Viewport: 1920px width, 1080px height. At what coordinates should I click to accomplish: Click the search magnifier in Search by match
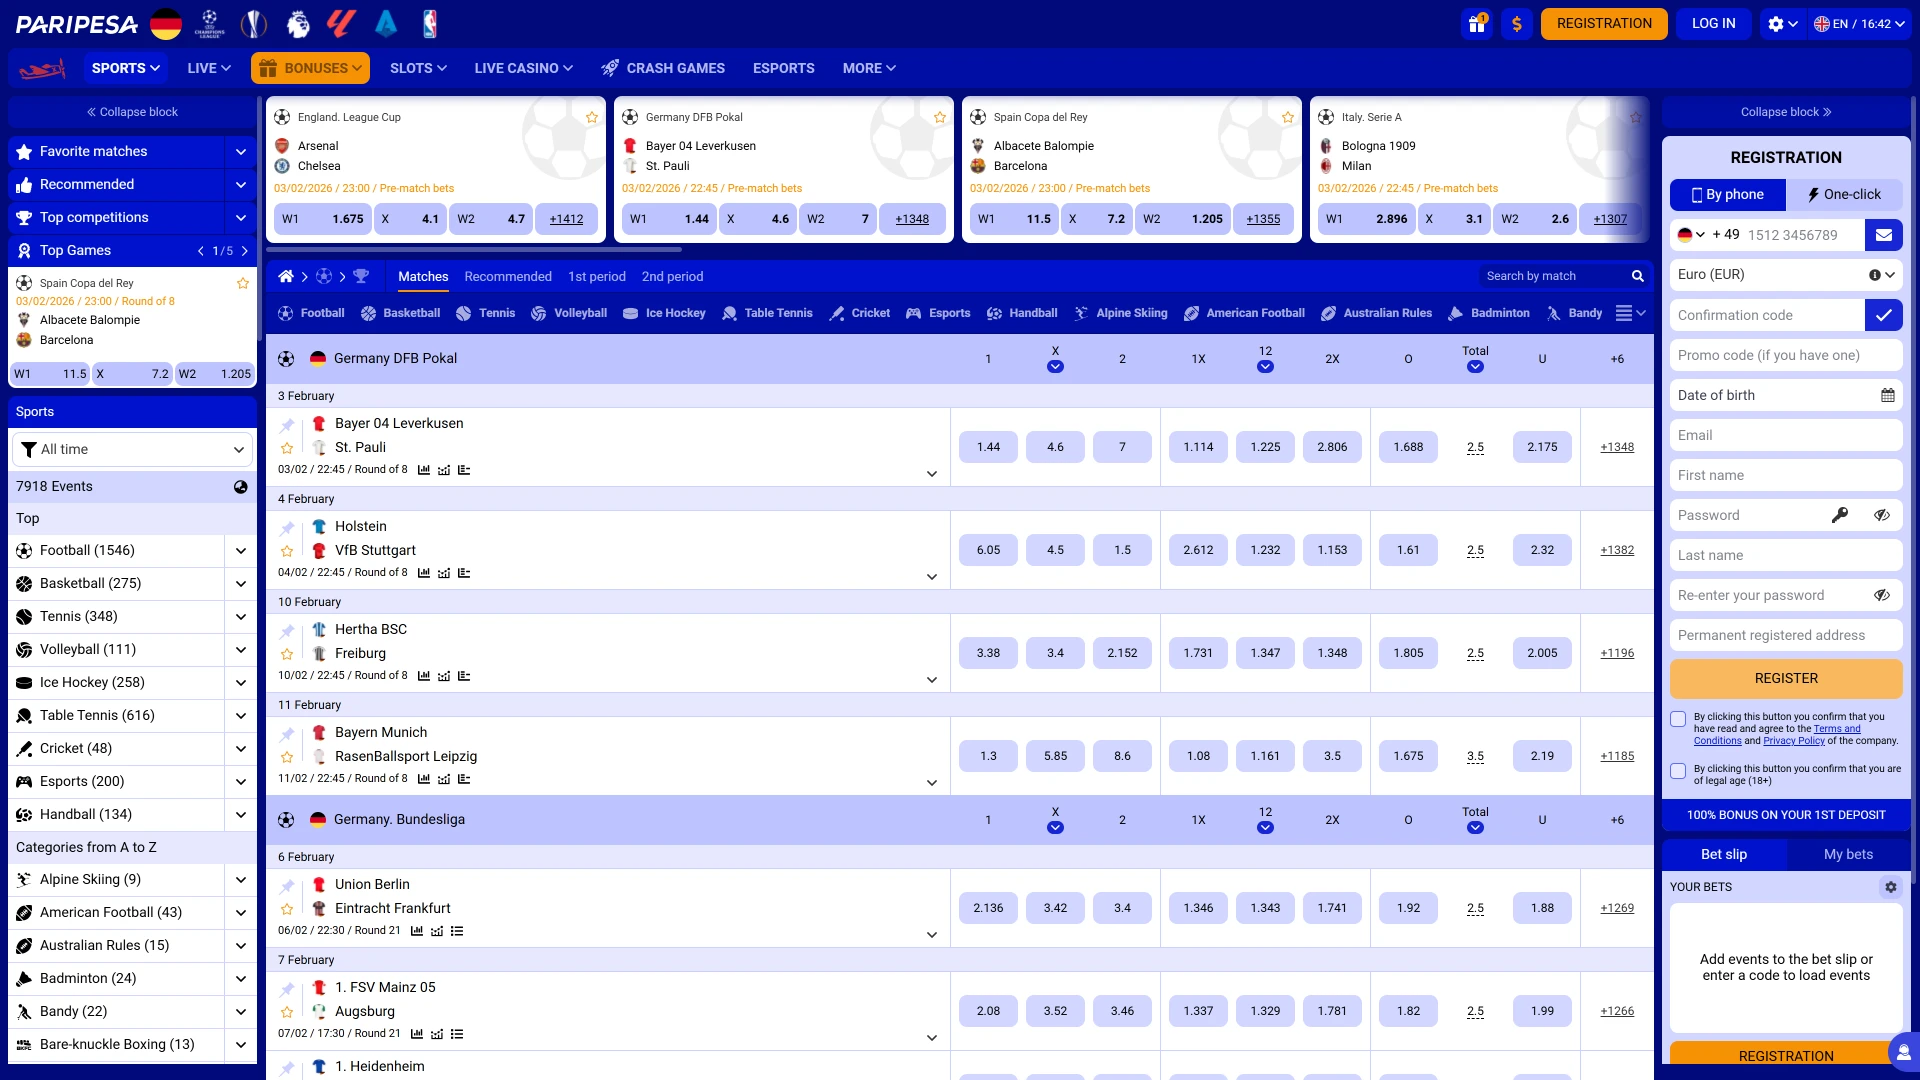[1637, 276]
